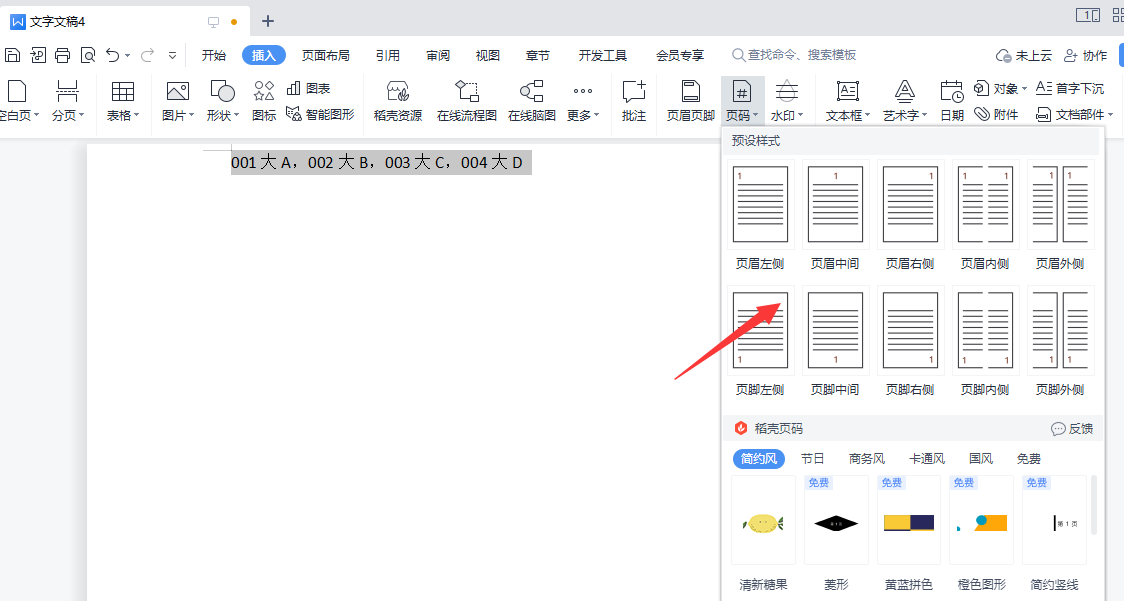
Task: Open the 形状 shapes tool
Action: tap(222, 101)
